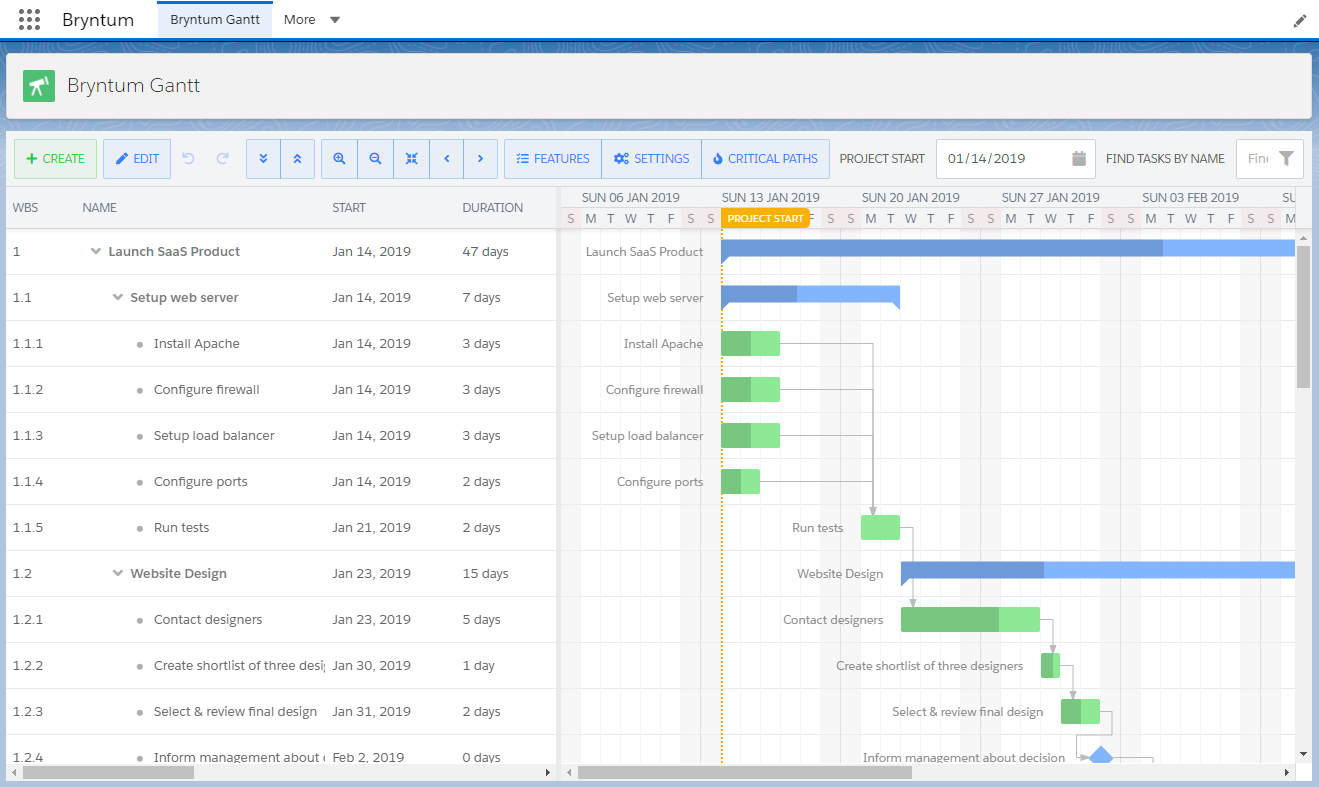Click the 15 days duration cell
This screenshot has height=787, width=1319.
coord(505,574)
